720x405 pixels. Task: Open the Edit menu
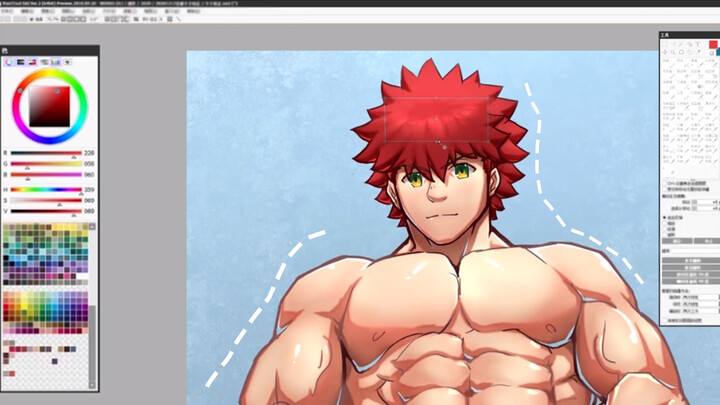point(27,11)
